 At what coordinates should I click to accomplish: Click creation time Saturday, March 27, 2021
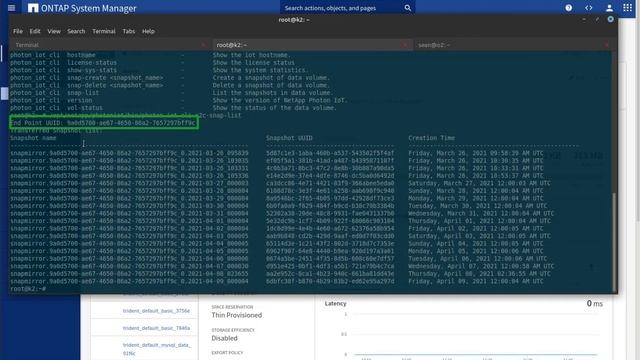tap(479, 183)
